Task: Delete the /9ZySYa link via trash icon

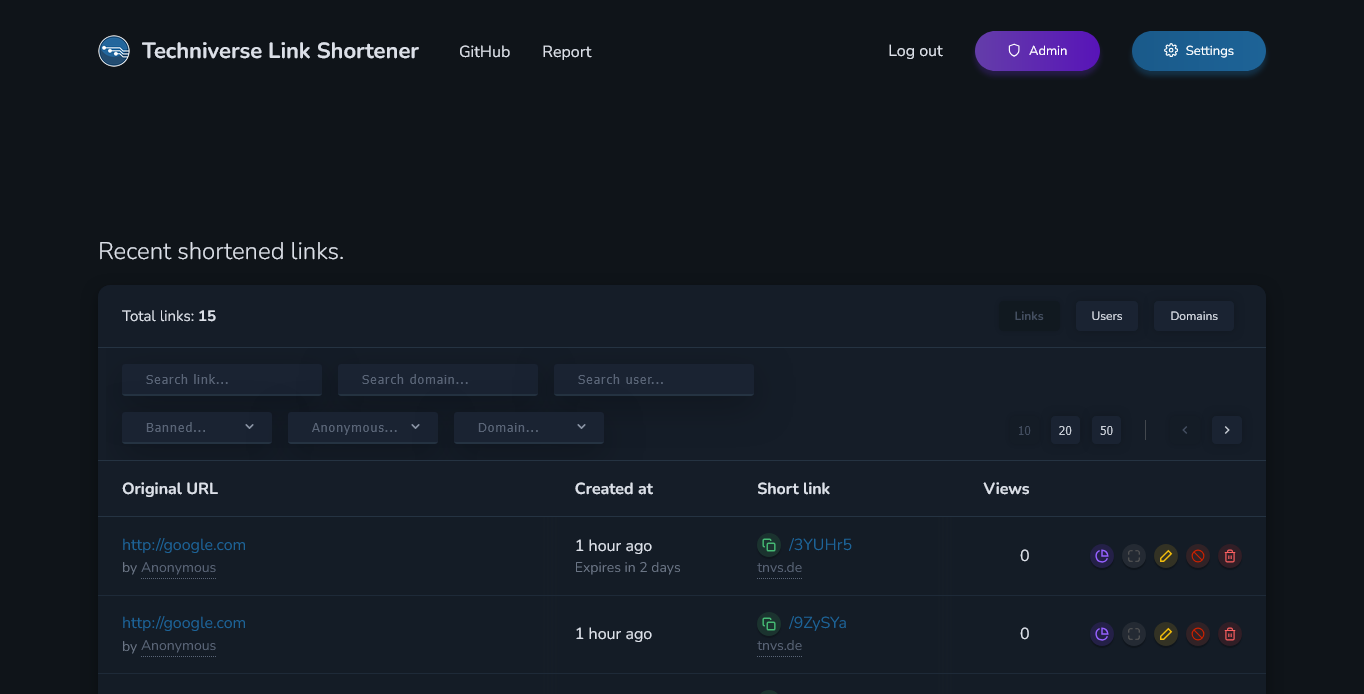Action: coord(1230,634)
